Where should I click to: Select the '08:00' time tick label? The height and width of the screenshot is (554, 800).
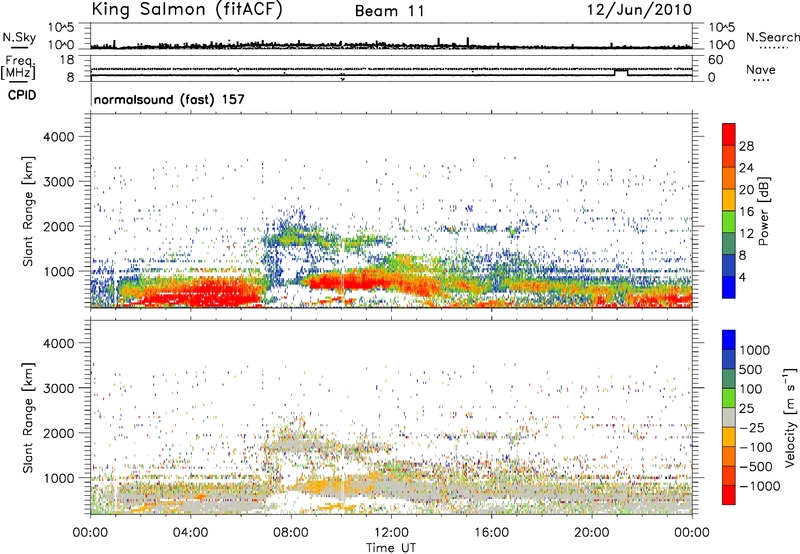291,533
